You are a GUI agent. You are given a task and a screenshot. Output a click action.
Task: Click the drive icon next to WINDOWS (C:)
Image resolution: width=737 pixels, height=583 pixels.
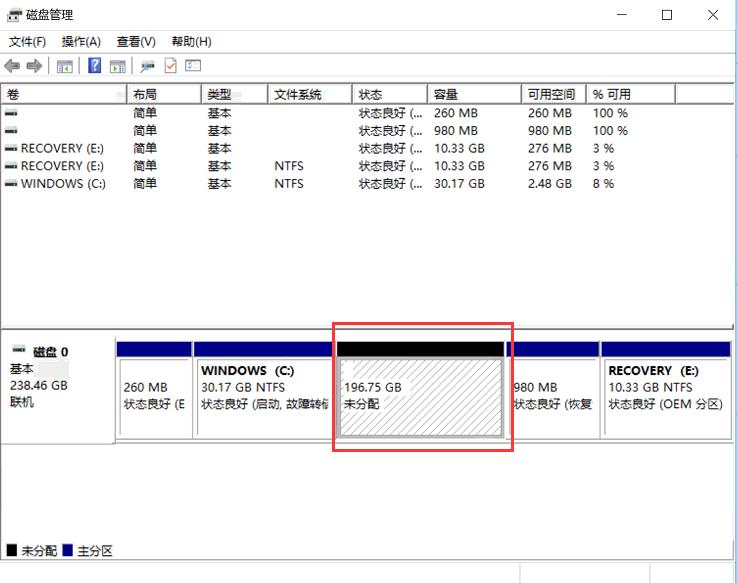(x=11, y=183)
